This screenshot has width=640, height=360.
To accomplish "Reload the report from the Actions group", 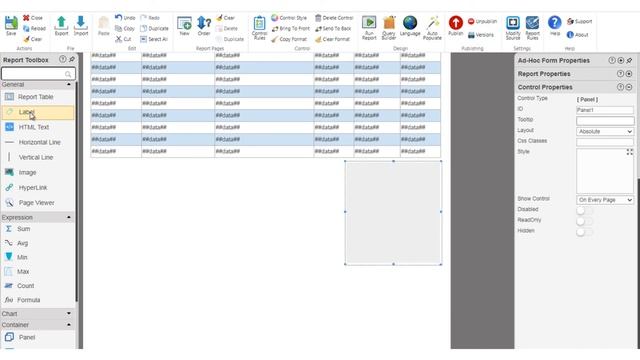I will click(34, 29).
